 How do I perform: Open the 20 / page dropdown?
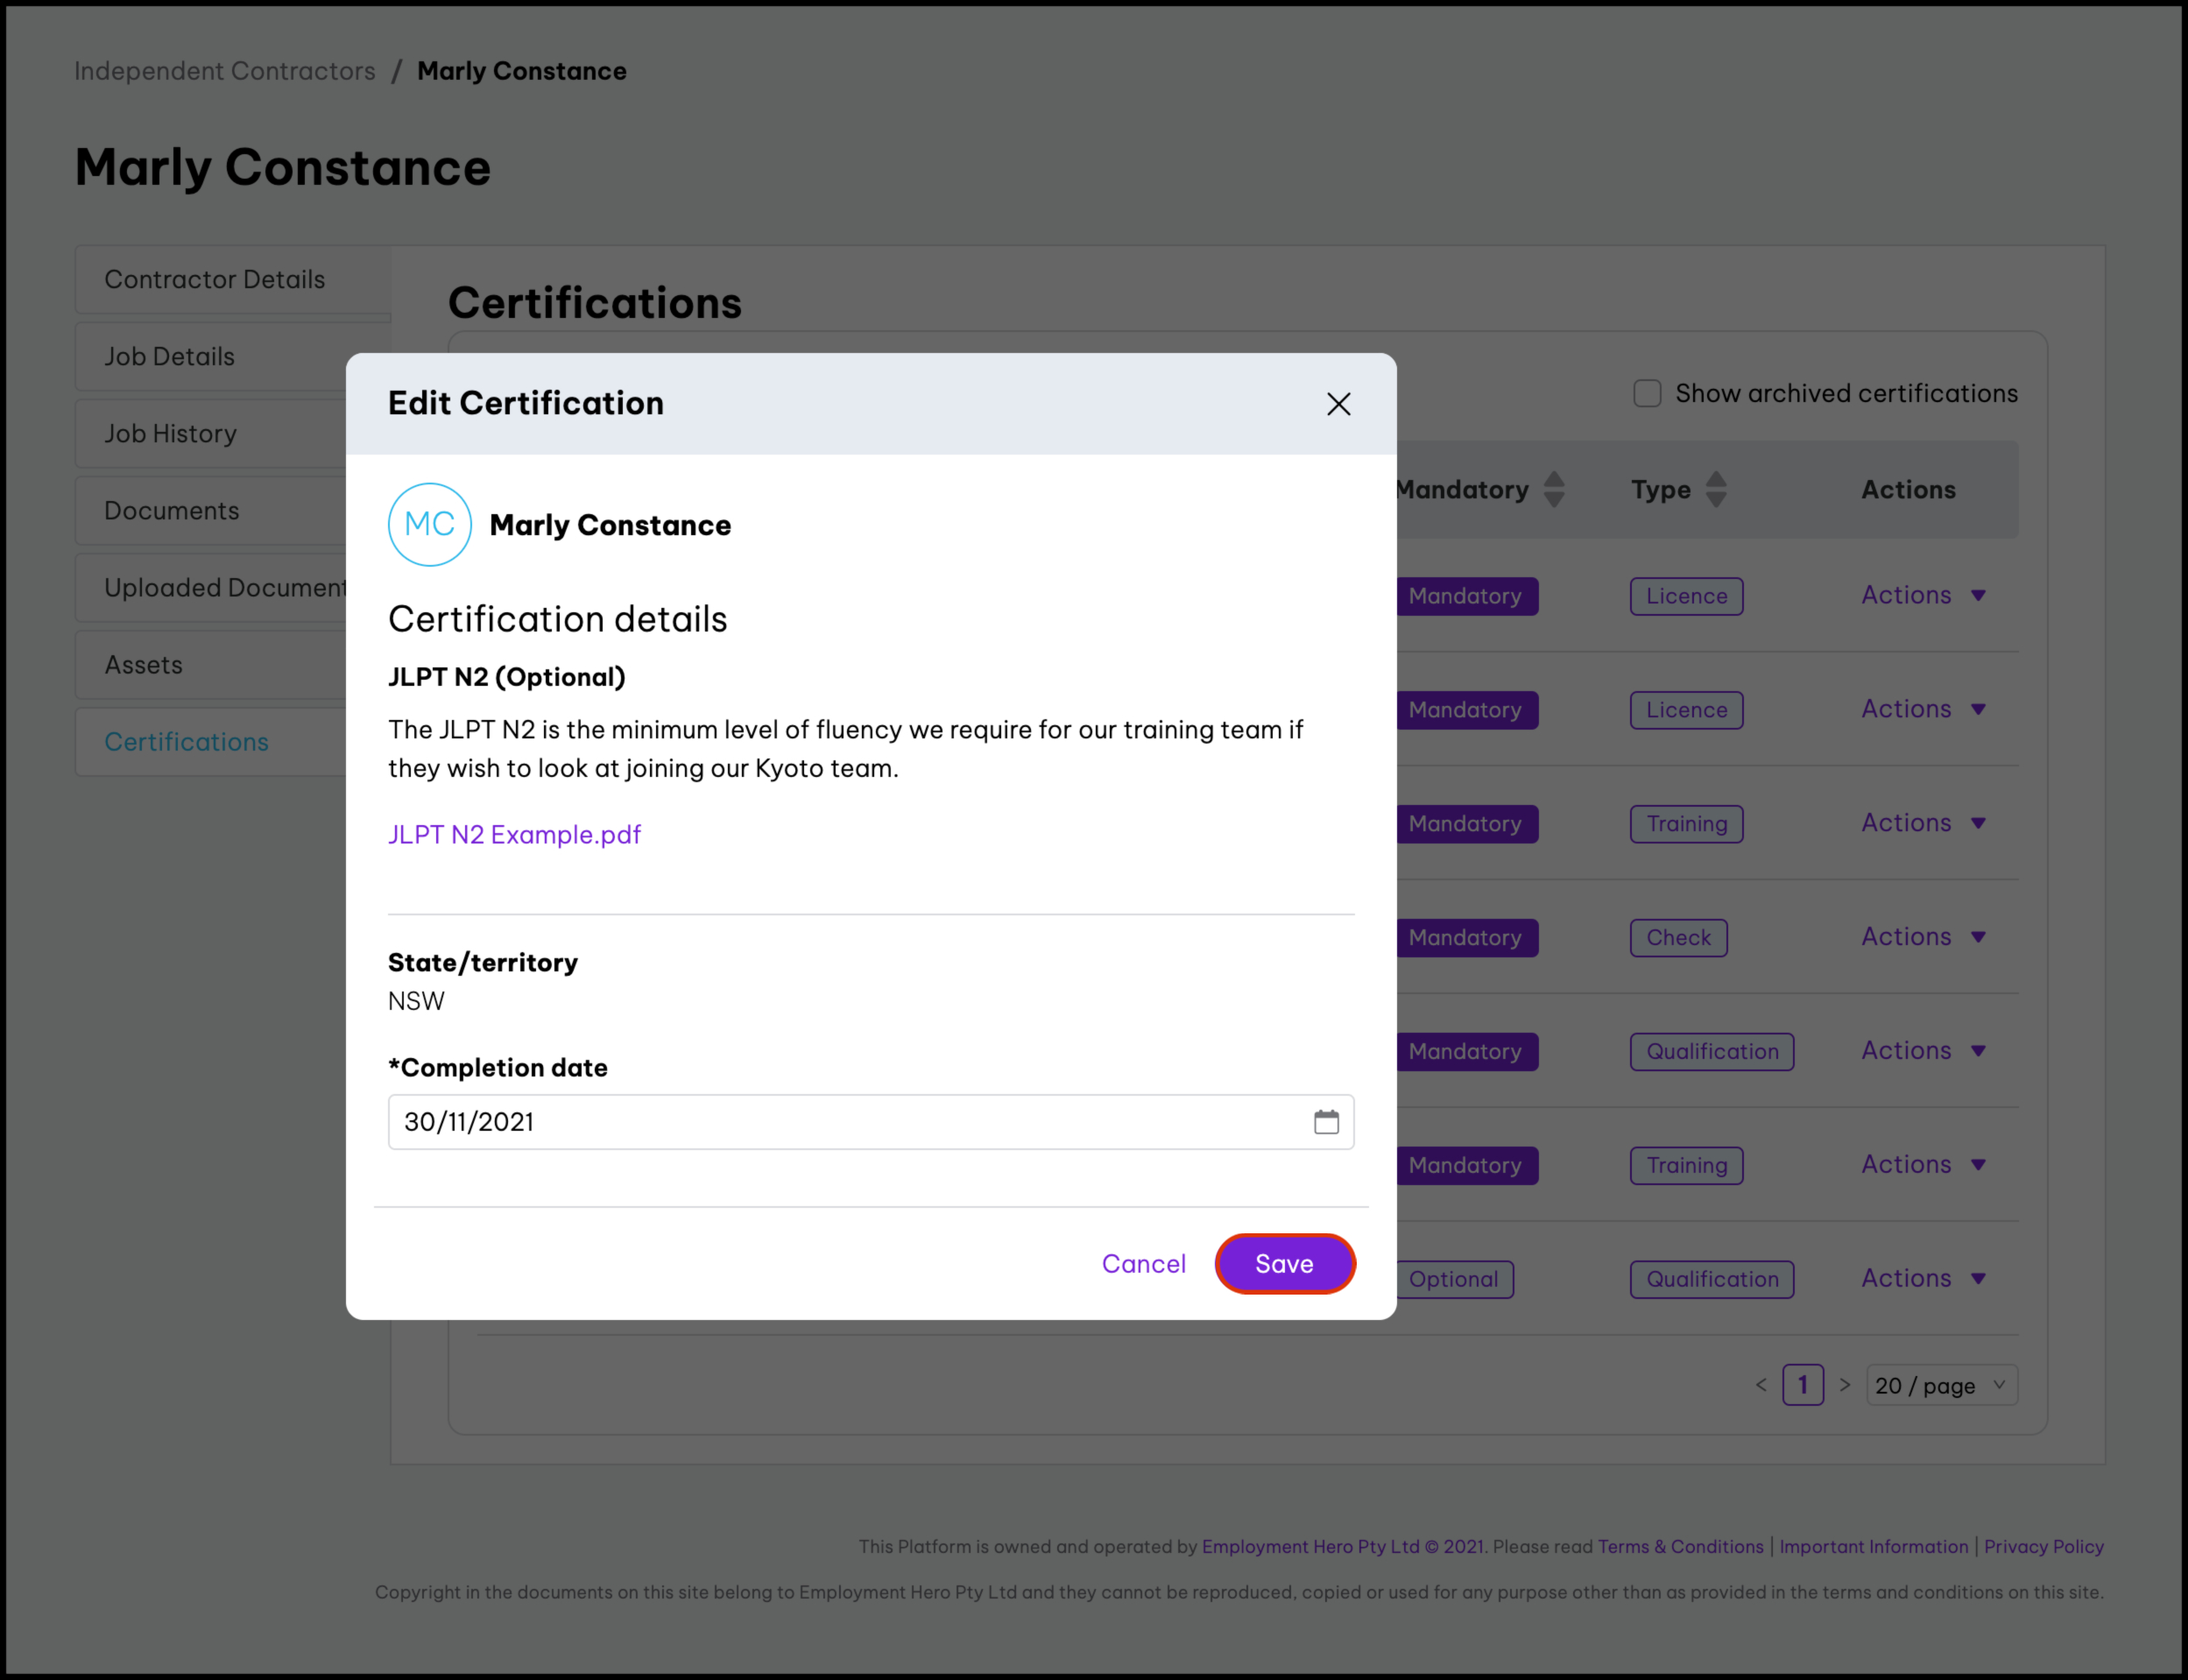[1940, 1385]
